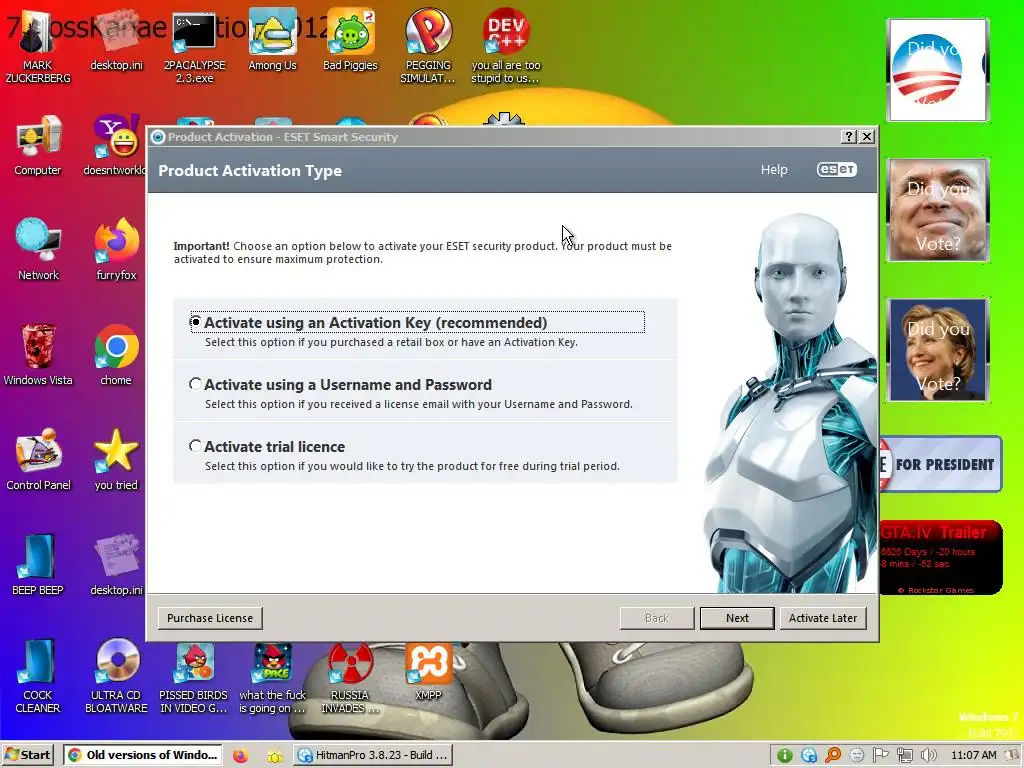Select the desktop.ini file beside MARK ZUCKERBERG
This screenshot has height=768, width=1024.
point(116,40)
